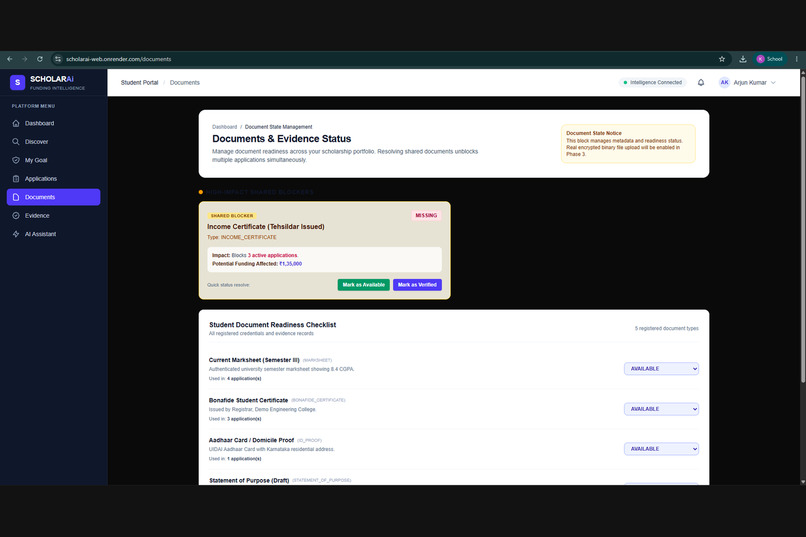Click the Applications clipboard icon
The height and width of the screenshot is (537, 806).
pyautogui.click(x=16, y=179)
